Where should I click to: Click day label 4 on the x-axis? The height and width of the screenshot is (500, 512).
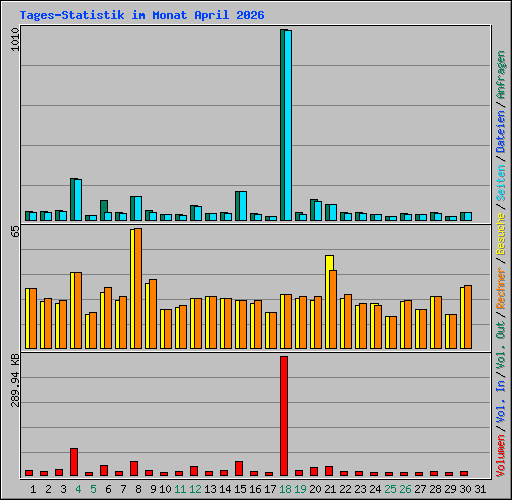[78, 489]
